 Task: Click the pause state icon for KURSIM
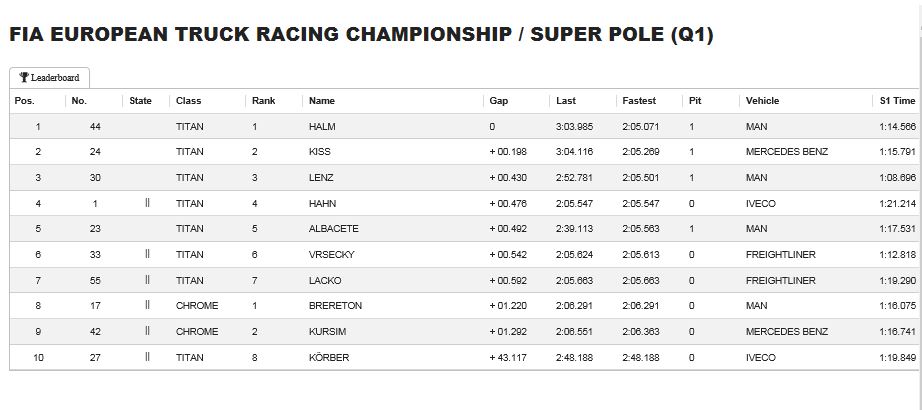(147, 331)
